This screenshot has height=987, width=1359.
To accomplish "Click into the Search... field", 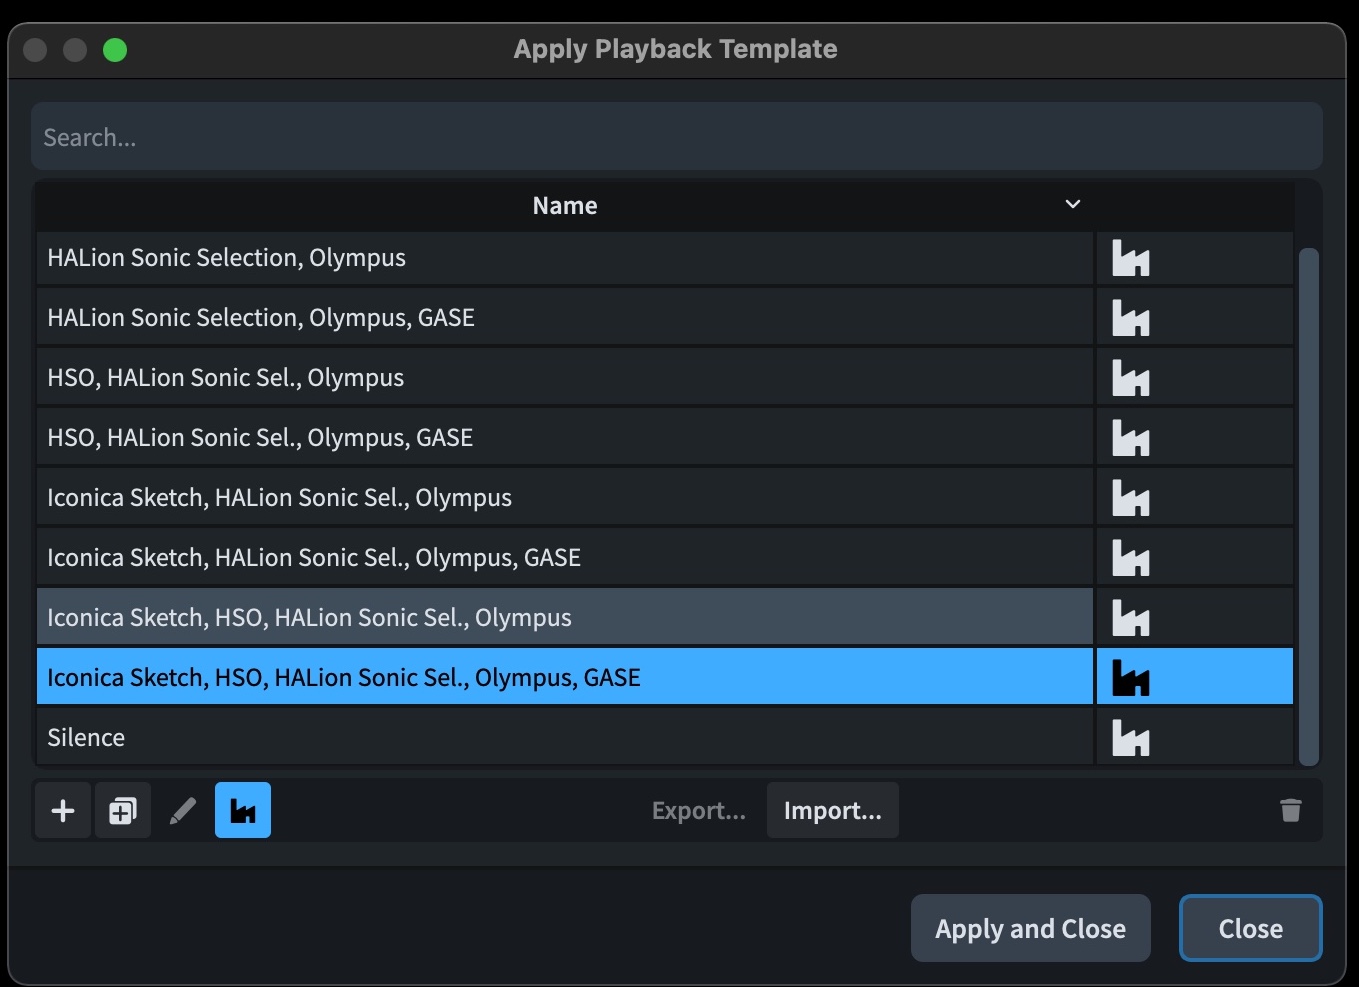I will (x=677, y=137).
